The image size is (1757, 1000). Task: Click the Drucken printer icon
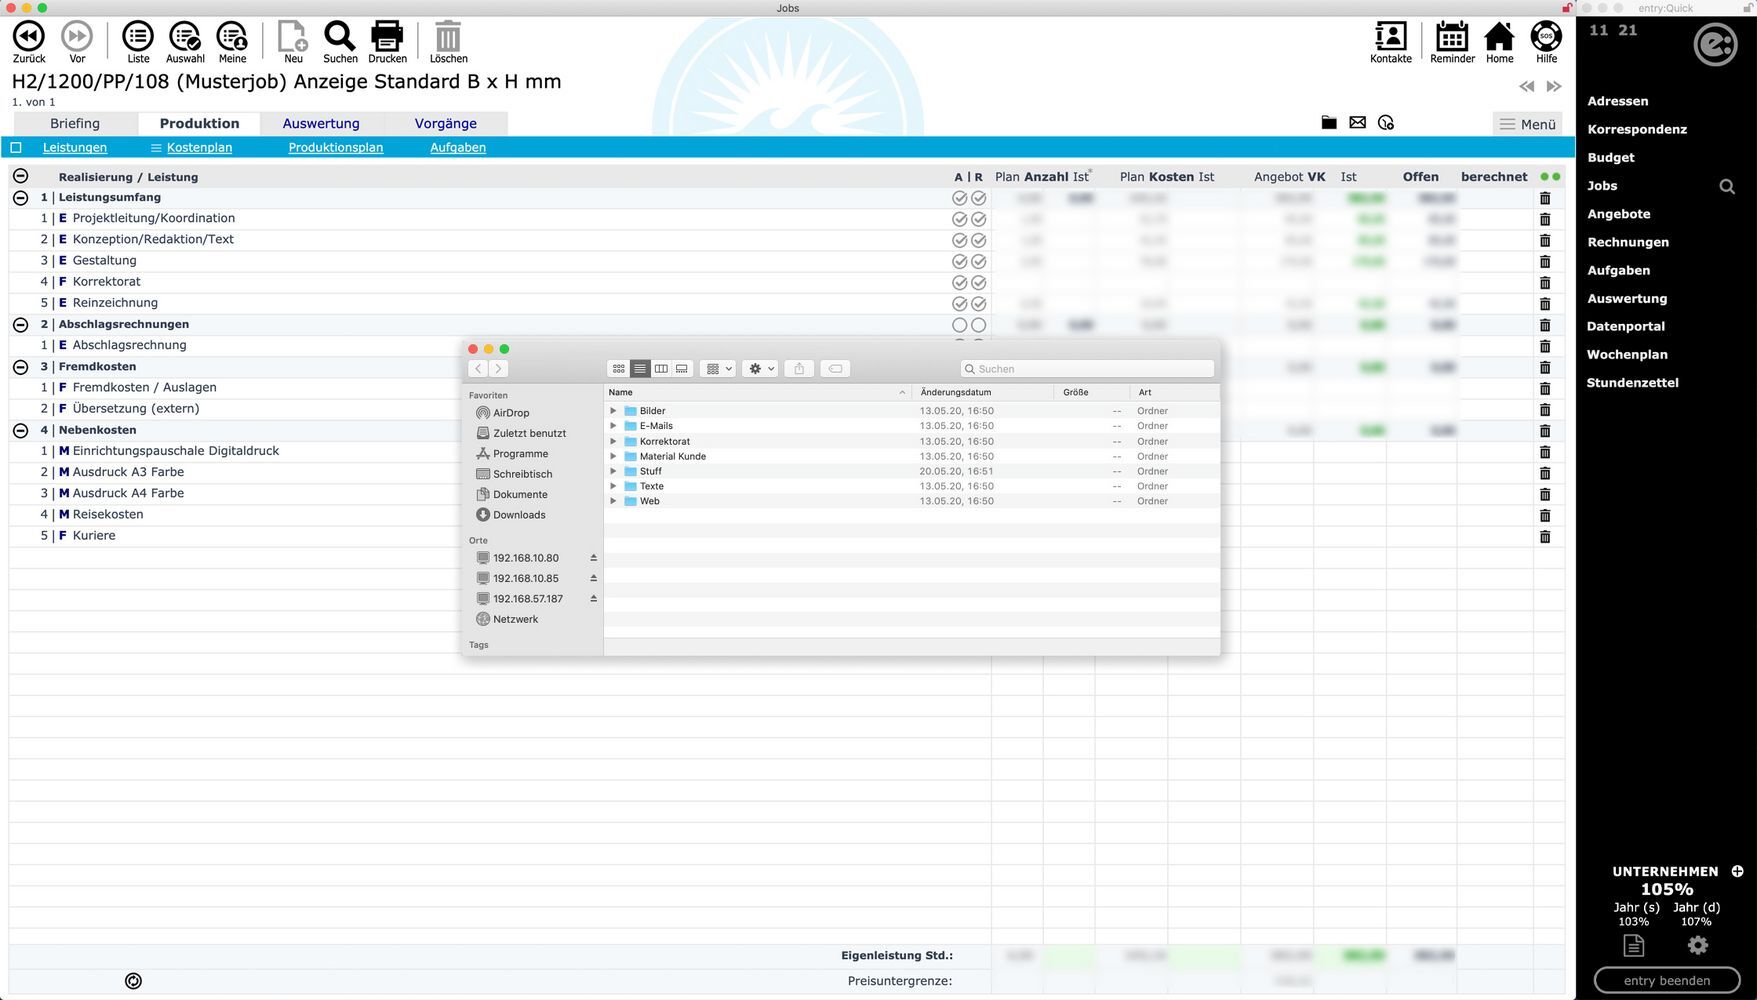tap(387, 37)
